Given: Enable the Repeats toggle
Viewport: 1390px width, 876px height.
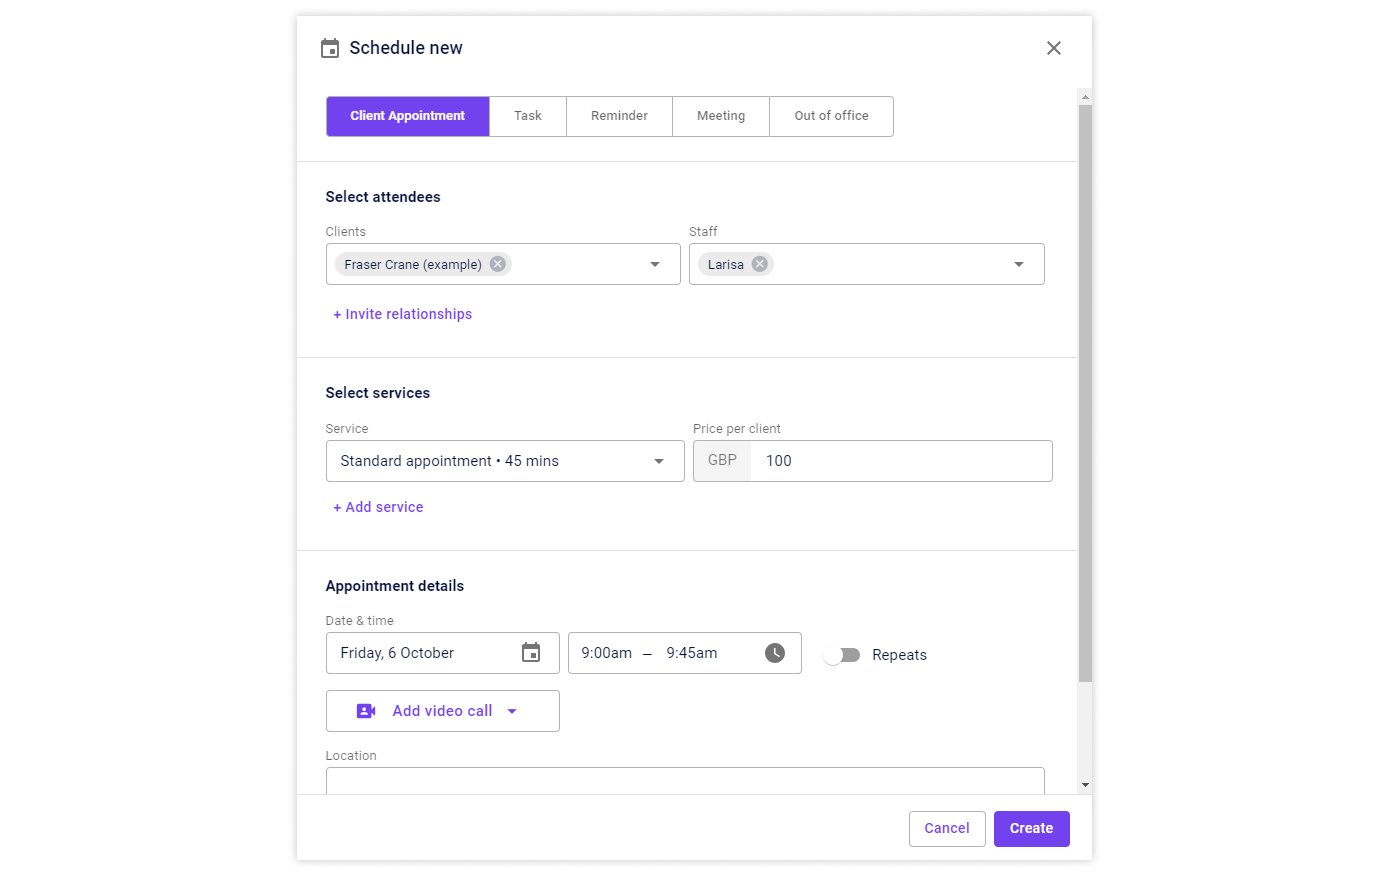Looking at the screenshot, I should coord(841,654).
